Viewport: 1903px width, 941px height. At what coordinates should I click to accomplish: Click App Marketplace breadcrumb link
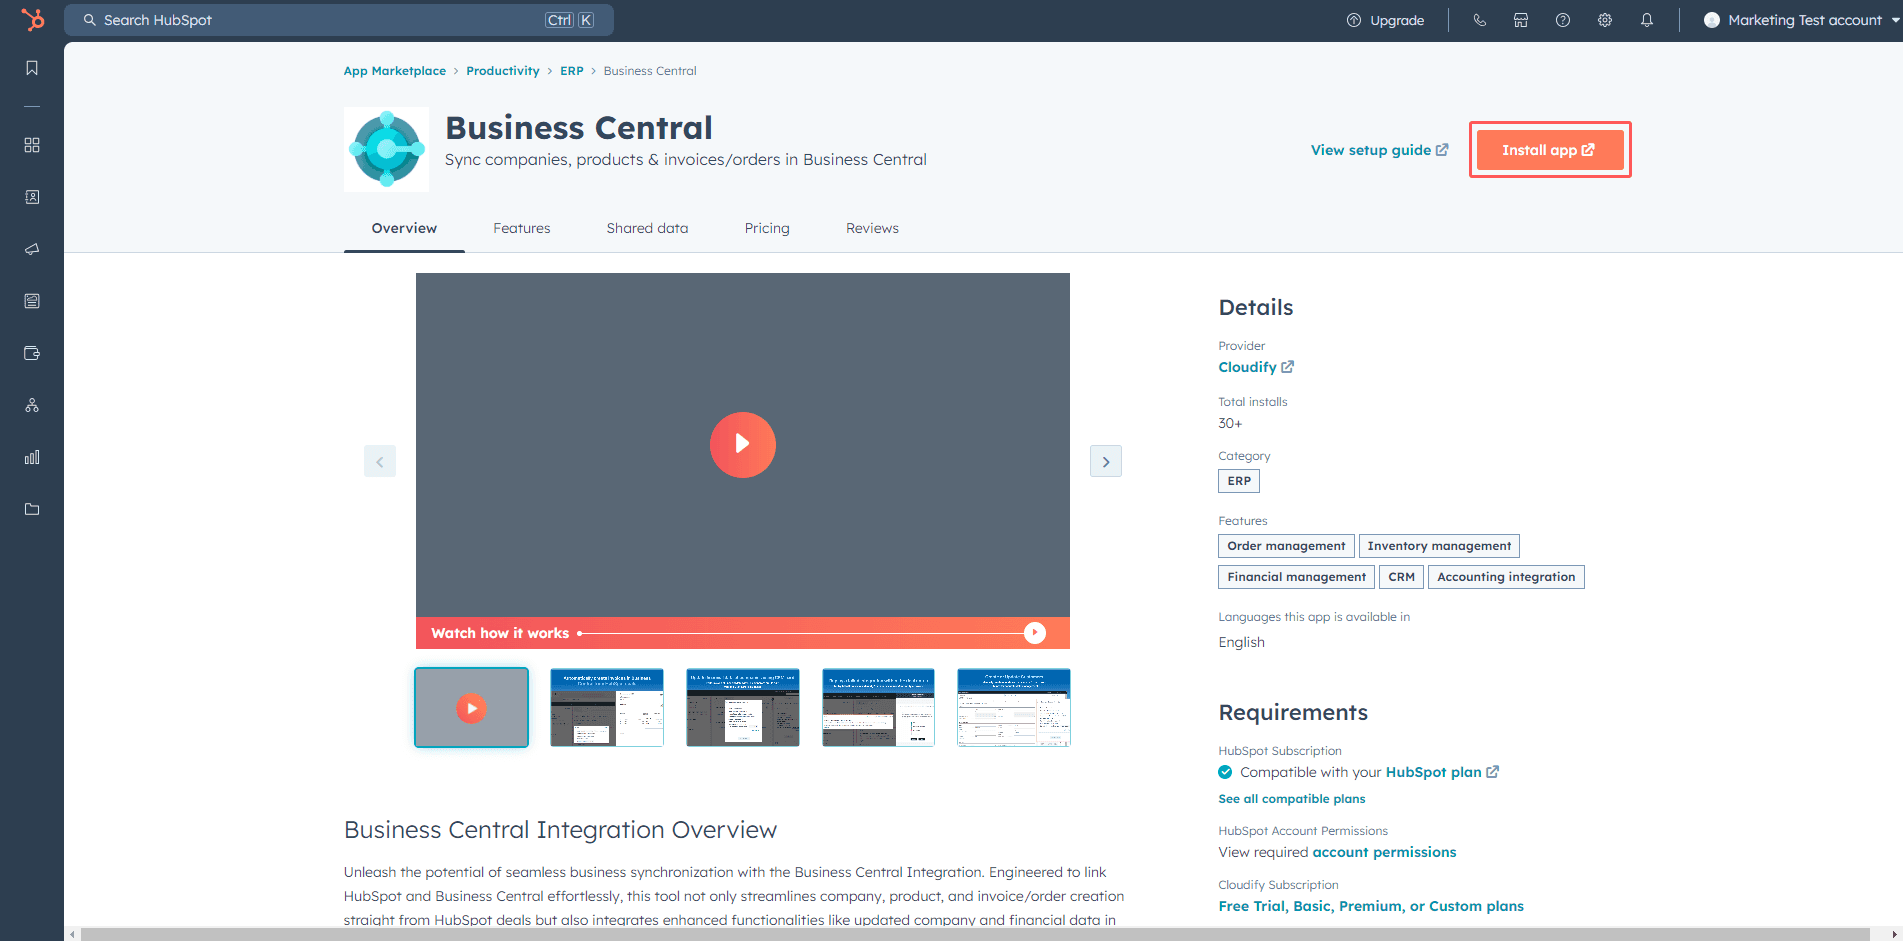coord(395,71)
